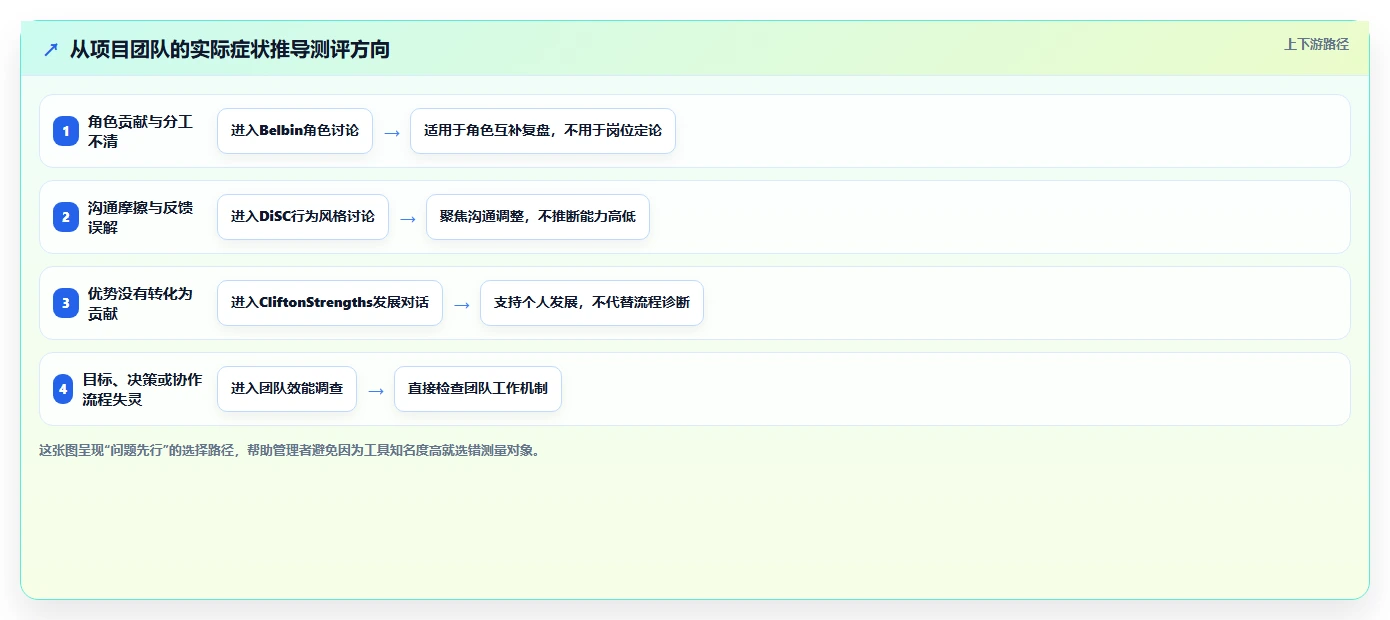
Task: Click the title 从项目团队的实际症状推导测评方向
Action: pyautogui.click(x=229, y=49)
